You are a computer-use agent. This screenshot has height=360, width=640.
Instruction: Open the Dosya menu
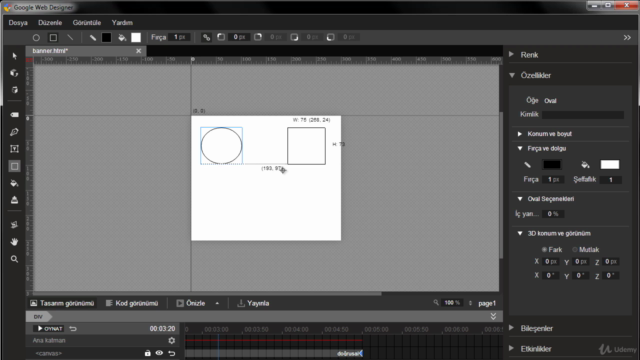tap(18, 22)
